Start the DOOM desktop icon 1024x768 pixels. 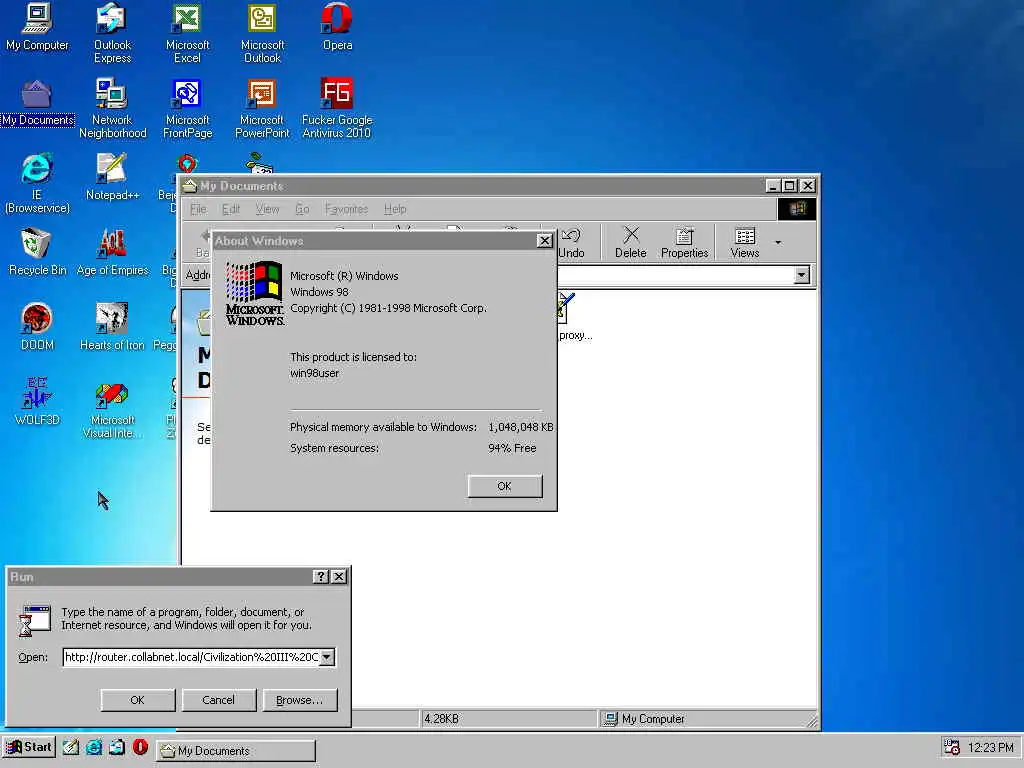(x=37, y=327)
